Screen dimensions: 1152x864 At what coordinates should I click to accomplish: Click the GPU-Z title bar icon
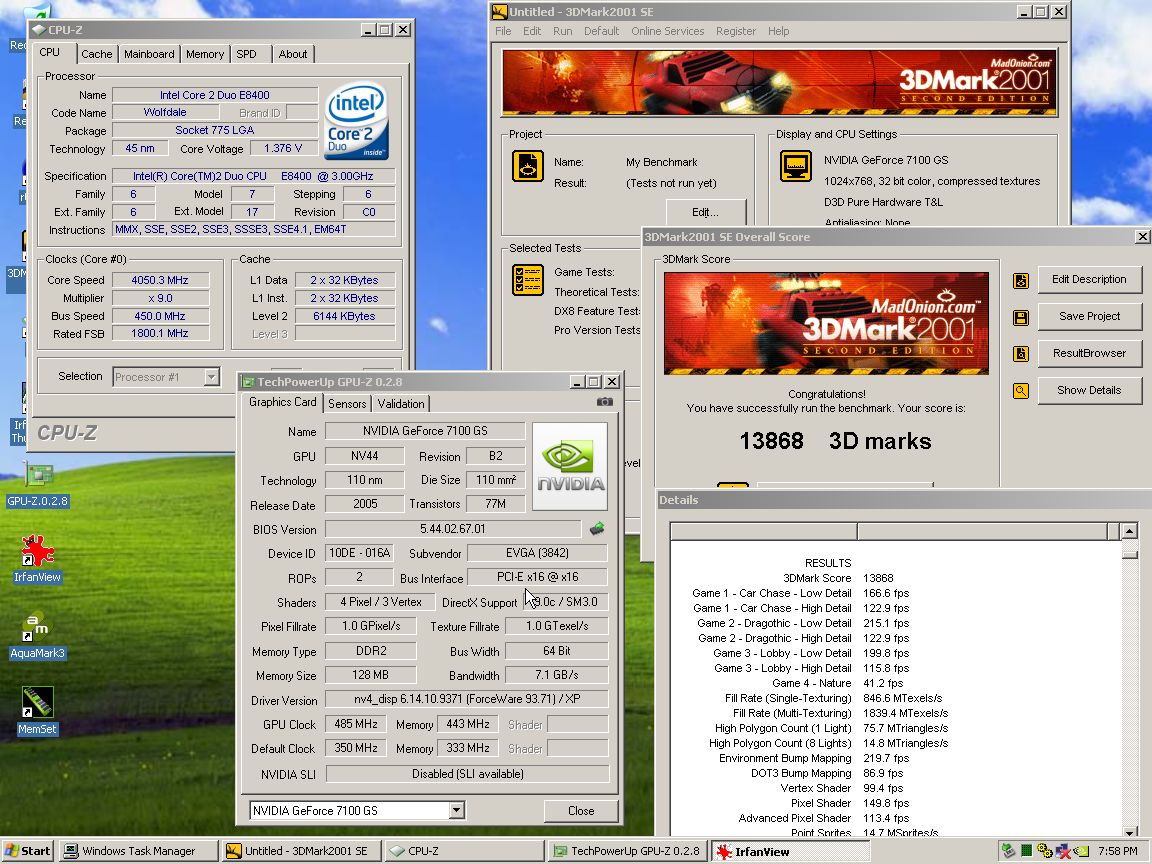(248, 381)
